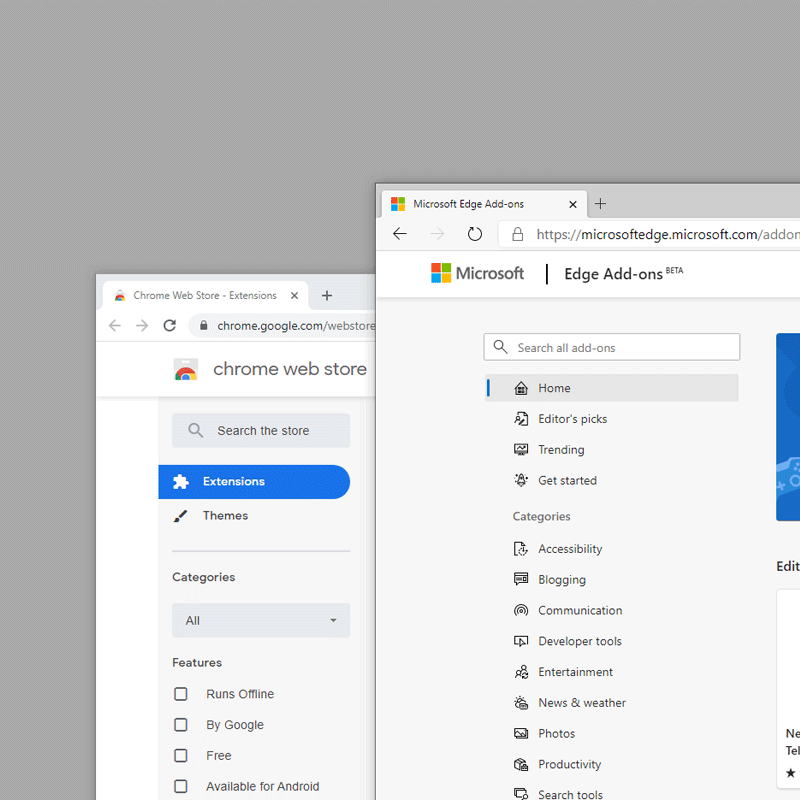Click the Microsoft logo in Edge Add-ons header
The width and height of the screenshot is (800, 800).
click(x=477, y=273)
